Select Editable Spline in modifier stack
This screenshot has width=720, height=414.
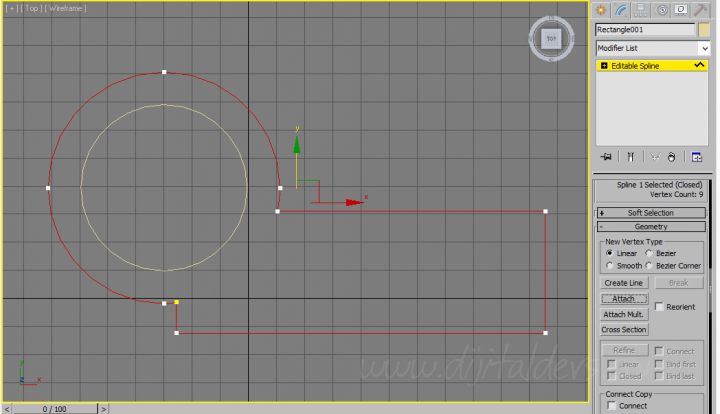point(652,66)
